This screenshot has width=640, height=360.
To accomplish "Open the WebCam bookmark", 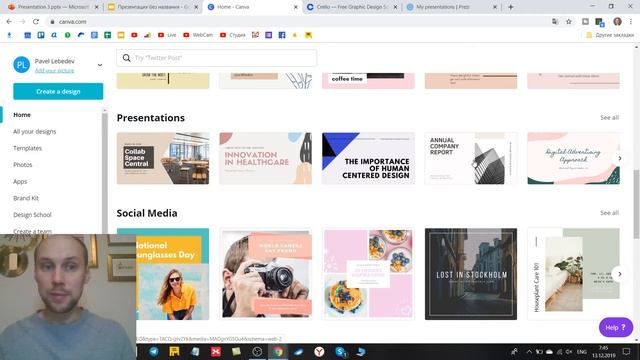I will (198, 35).
